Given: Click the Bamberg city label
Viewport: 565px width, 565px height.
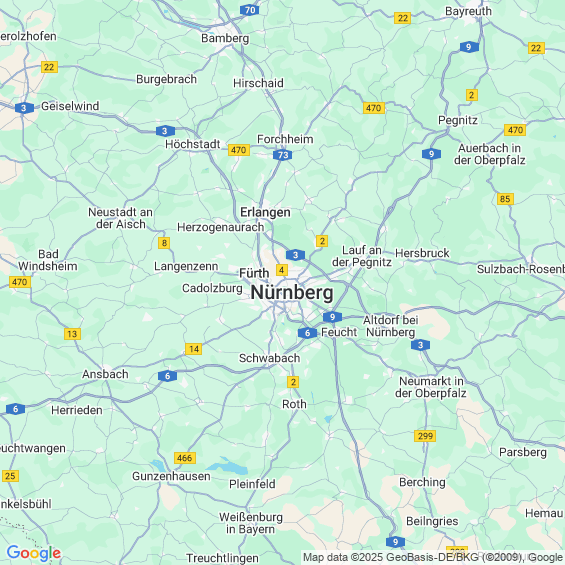Looking at the screenshot, I should 225,38.
